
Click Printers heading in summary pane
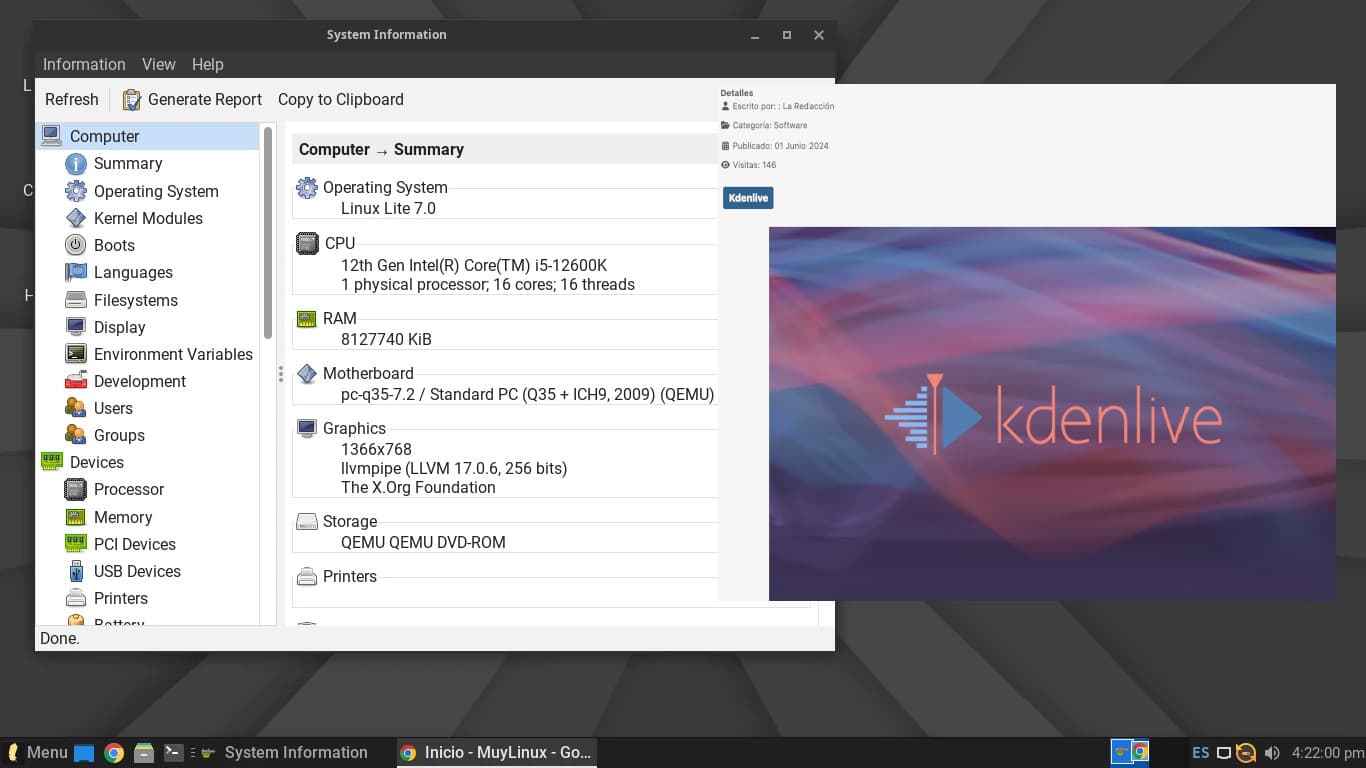click(350, 576)
